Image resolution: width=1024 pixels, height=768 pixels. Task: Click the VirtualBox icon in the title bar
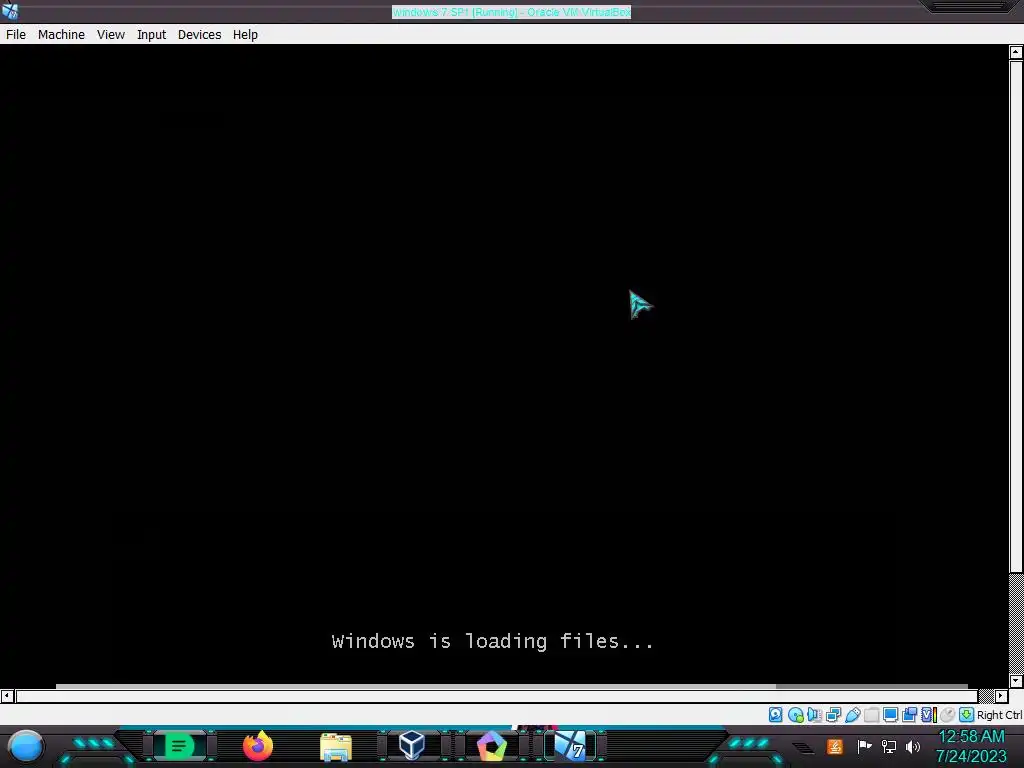pyautogui.click(x=10, y=11)
